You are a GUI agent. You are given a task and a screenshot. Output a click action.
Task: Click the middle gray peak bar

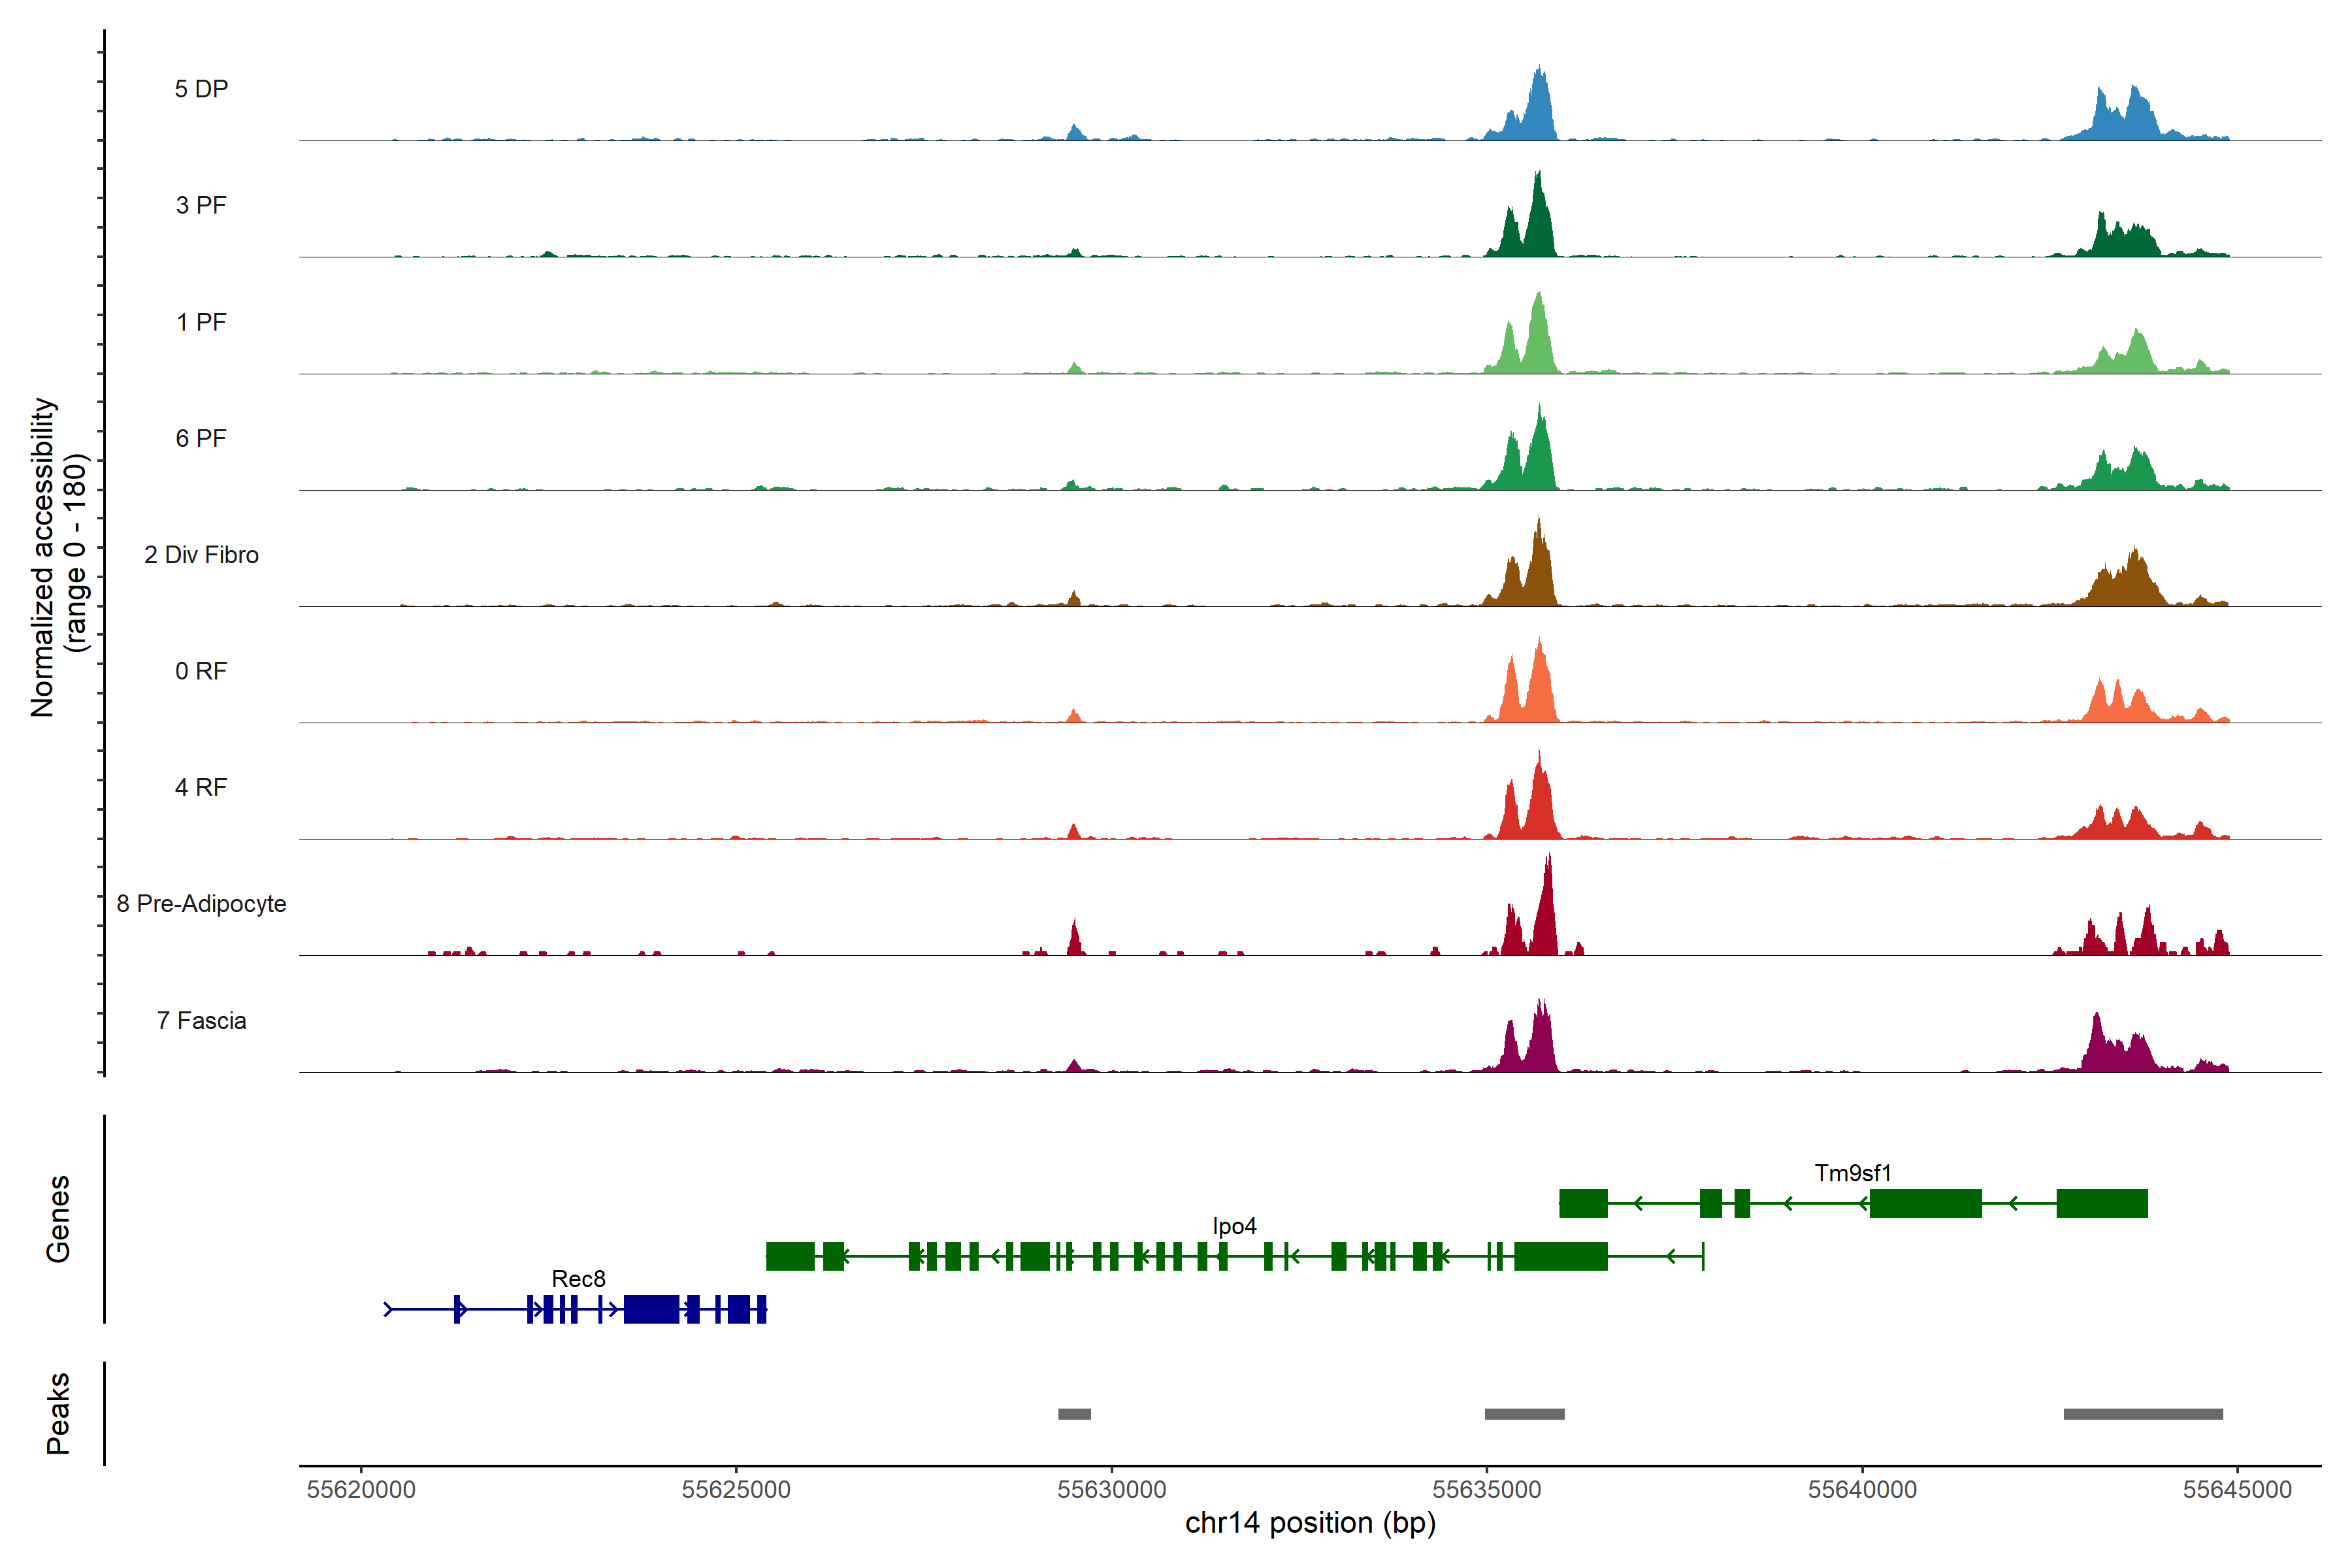tap(1524, 1414)
